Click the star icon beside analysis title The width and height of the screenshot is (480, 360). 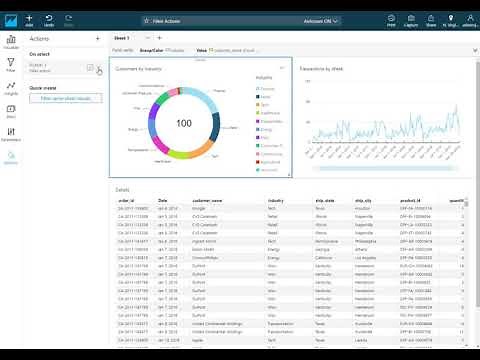146,21
